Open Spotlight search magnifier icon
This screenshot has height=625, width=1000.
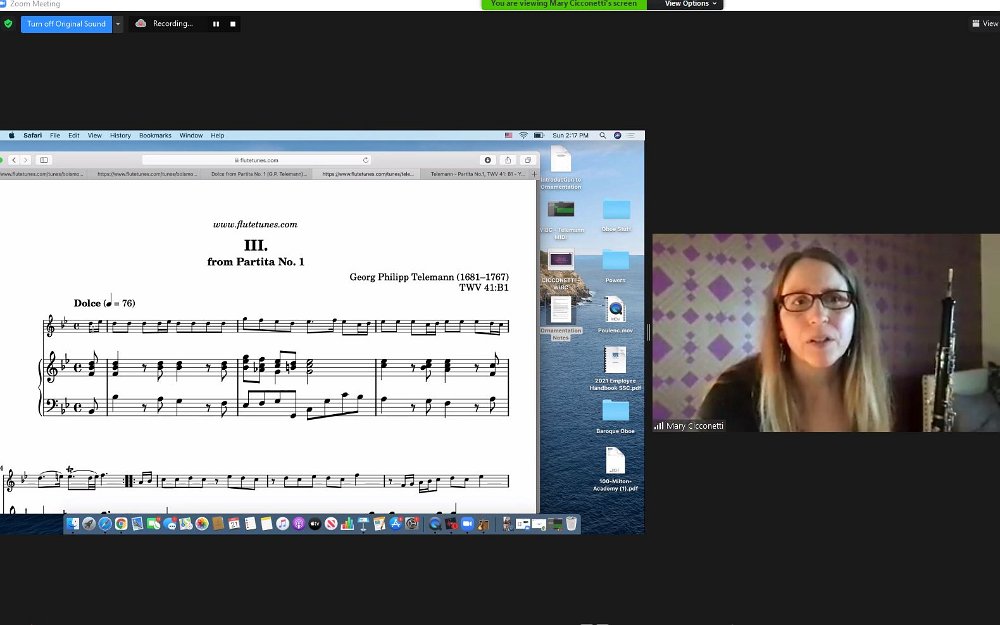coord(602,135)
